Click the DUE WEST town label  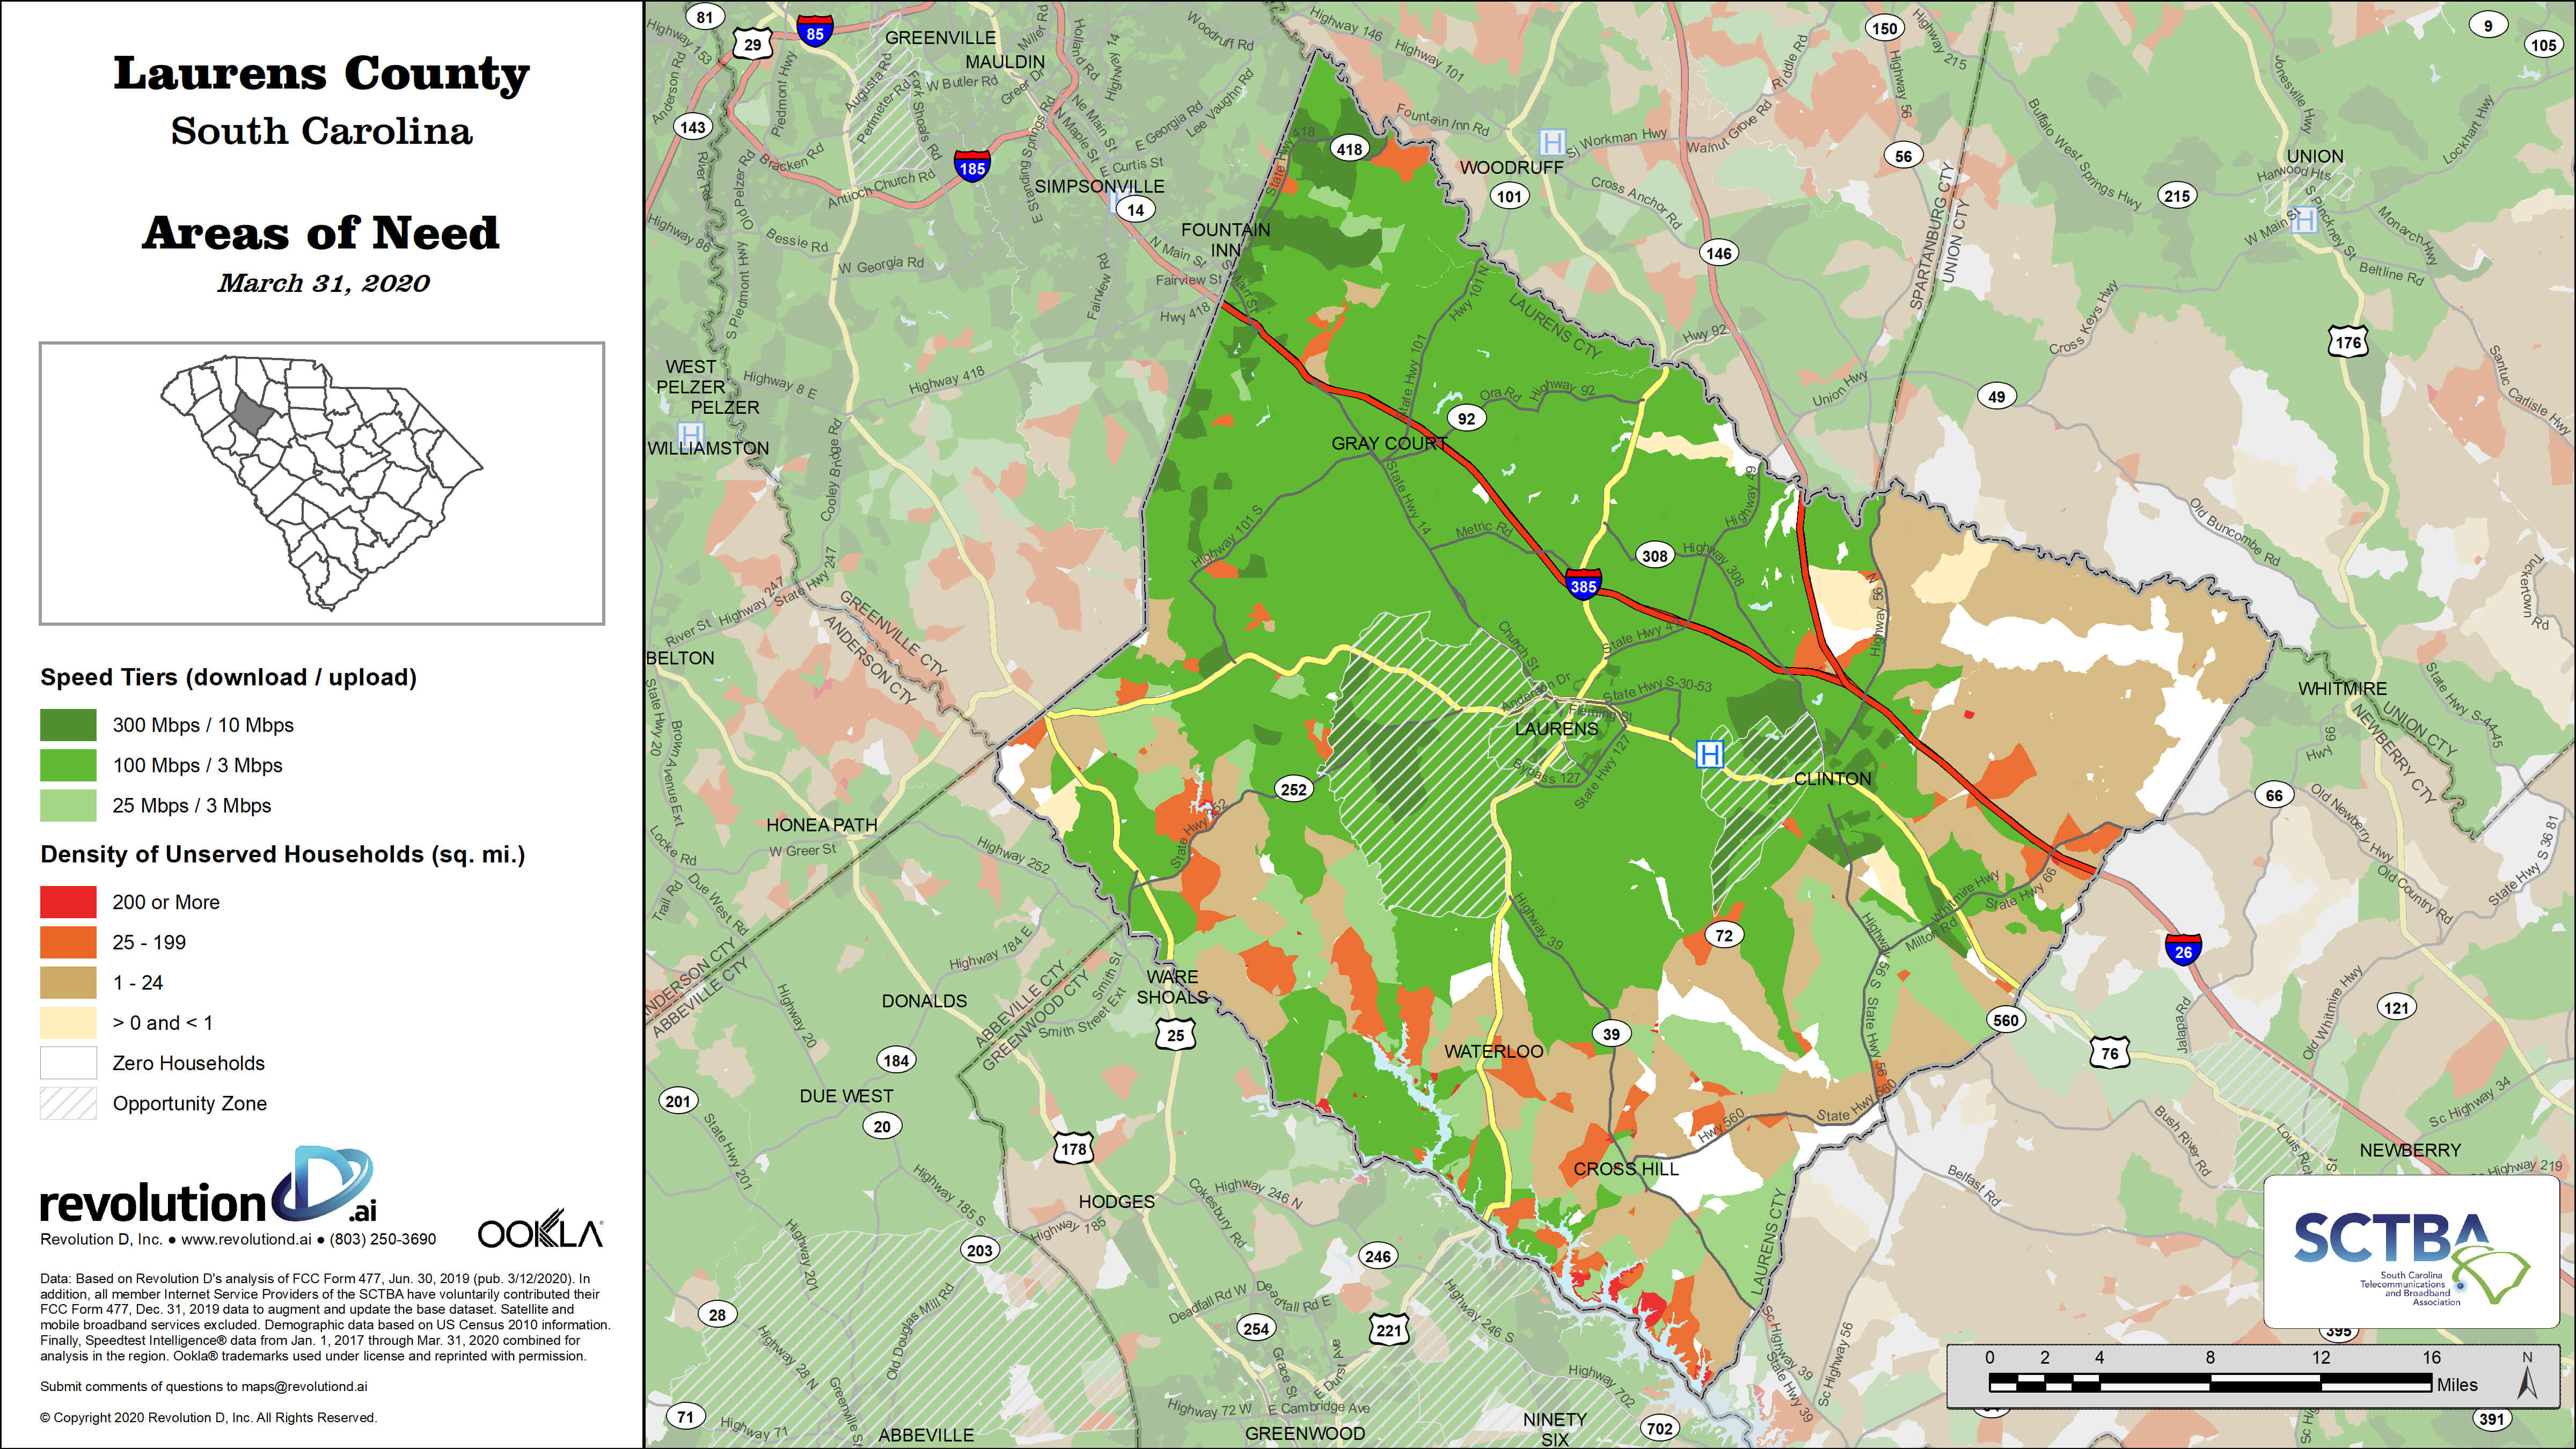point(846,1095)
